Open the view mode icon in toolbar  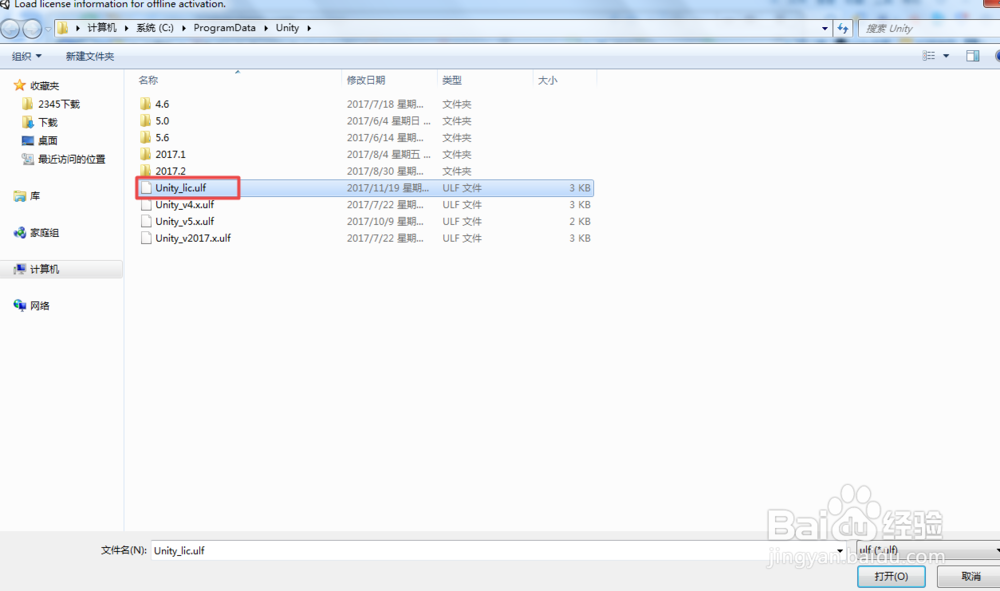(929, 56)
